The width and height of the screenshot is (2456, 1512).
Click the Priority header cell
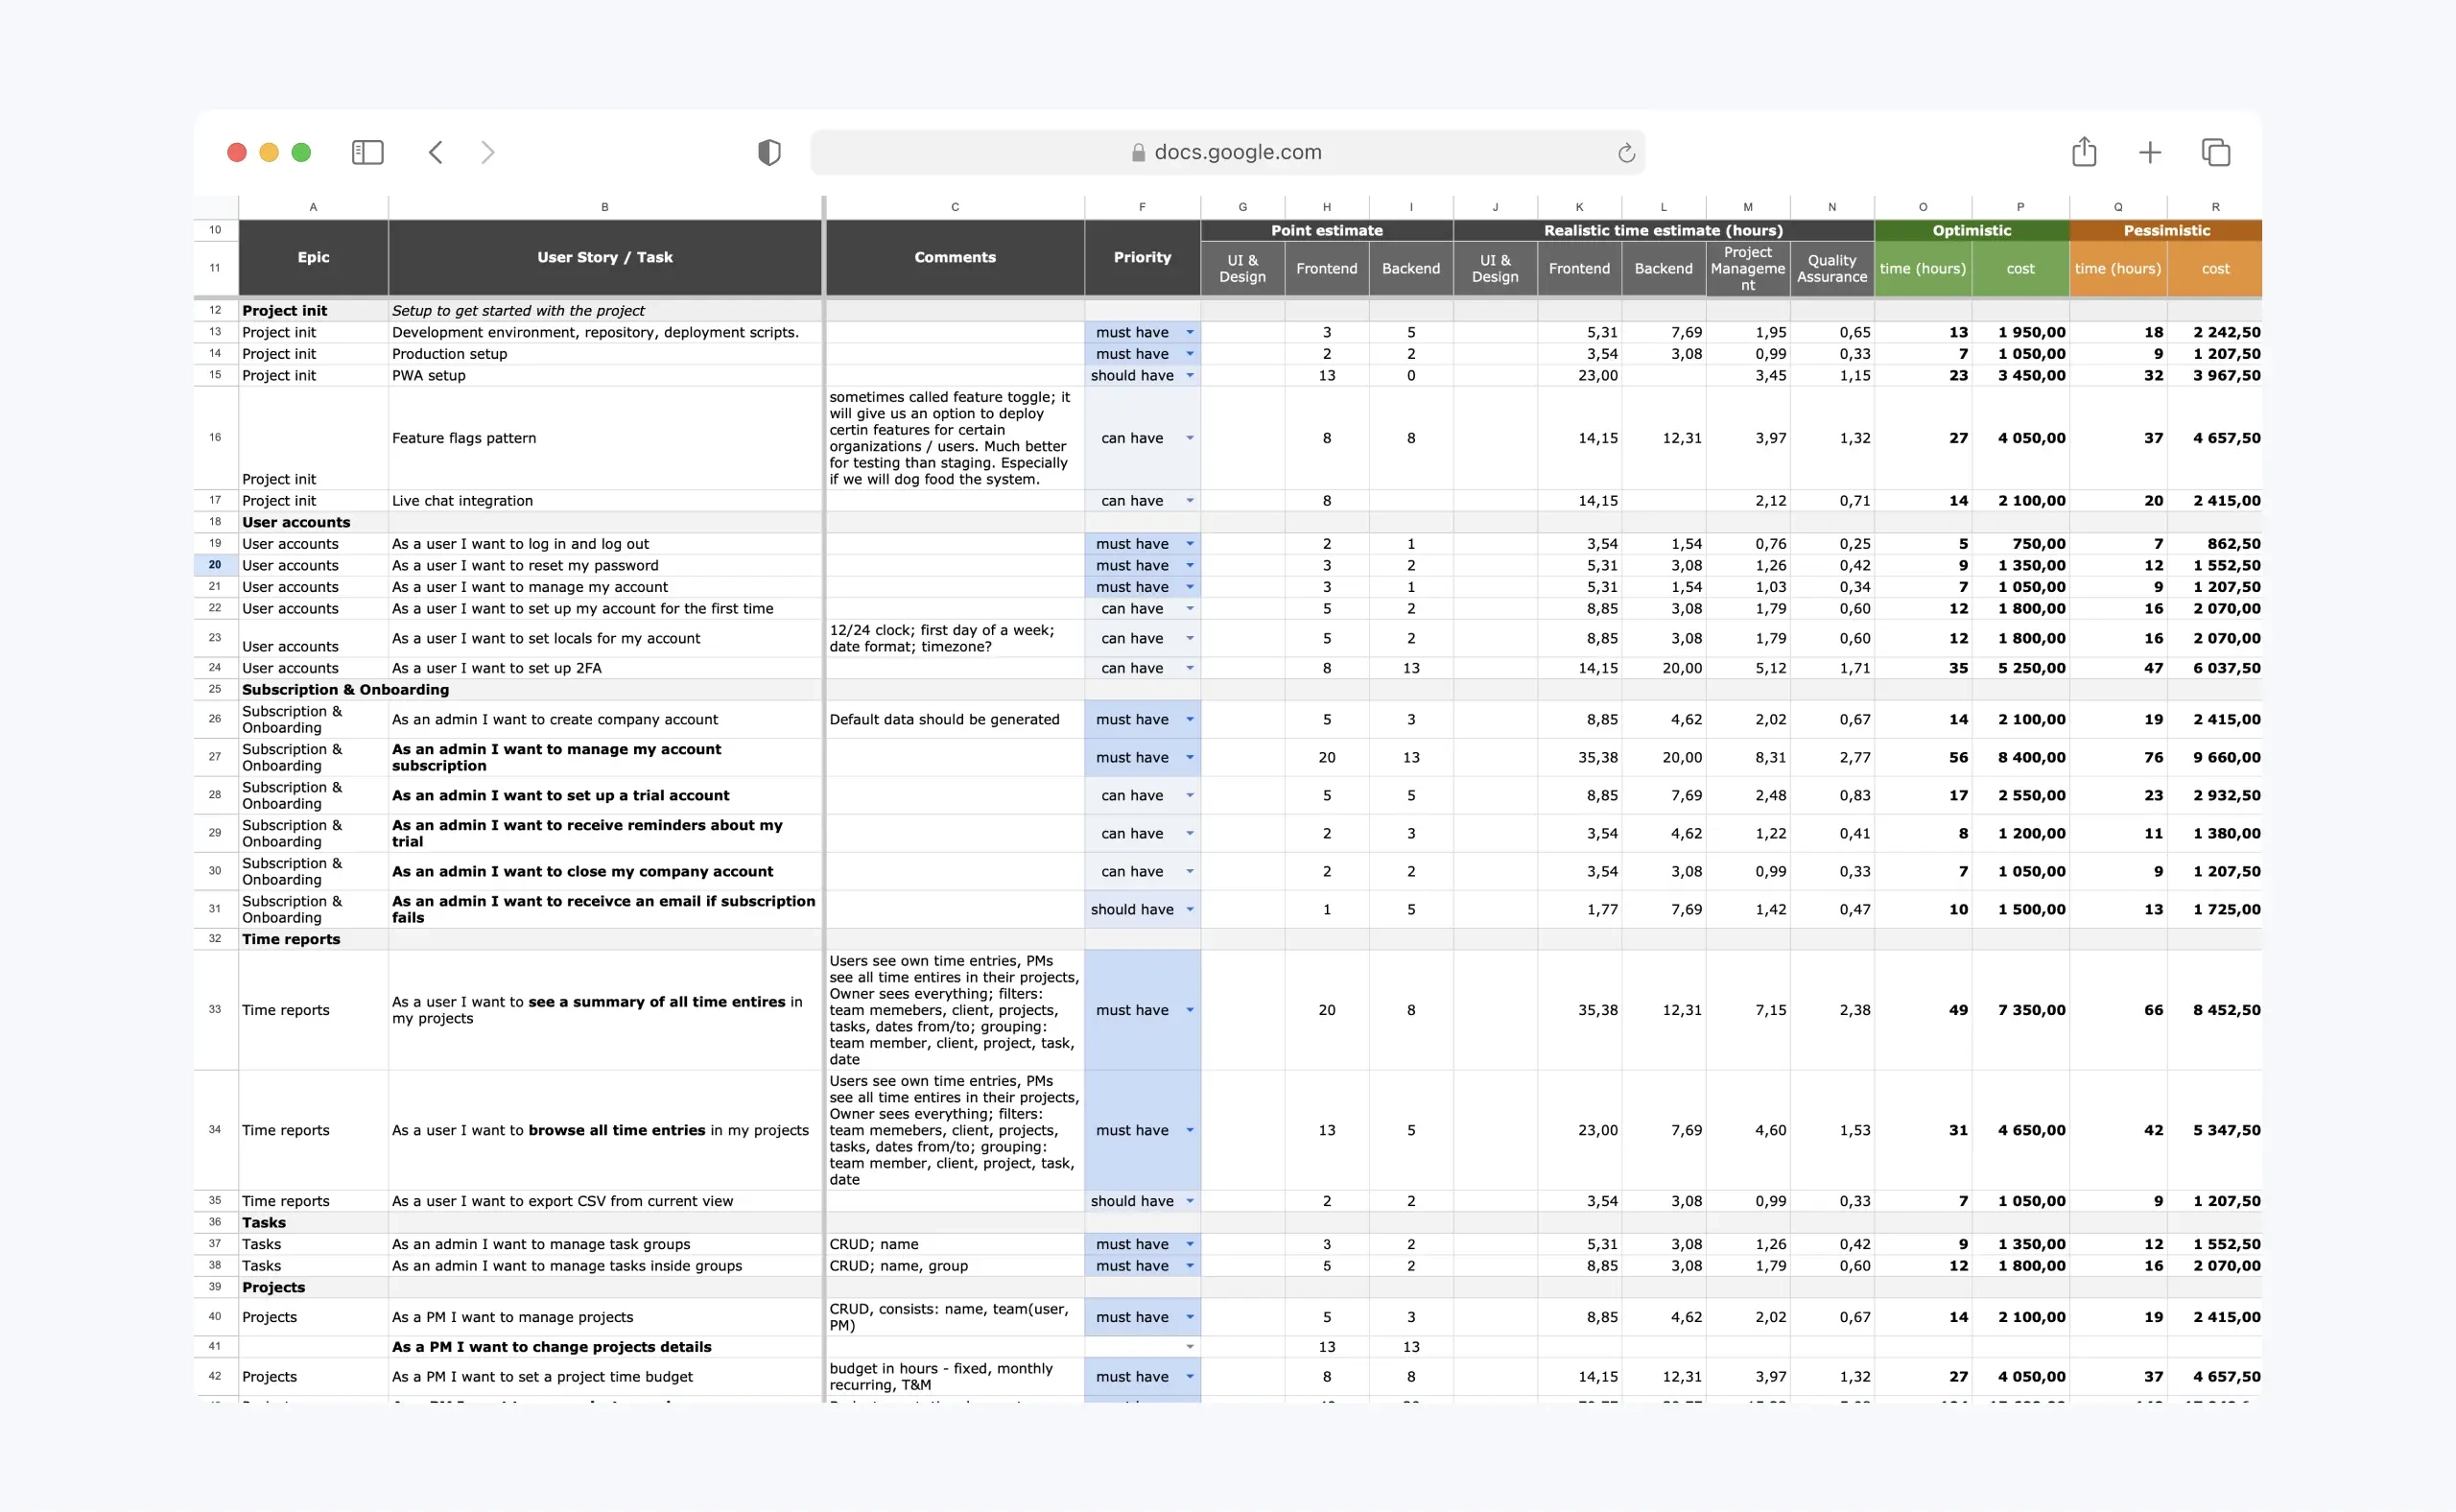pyautogui.click(x=1142, y=257)
